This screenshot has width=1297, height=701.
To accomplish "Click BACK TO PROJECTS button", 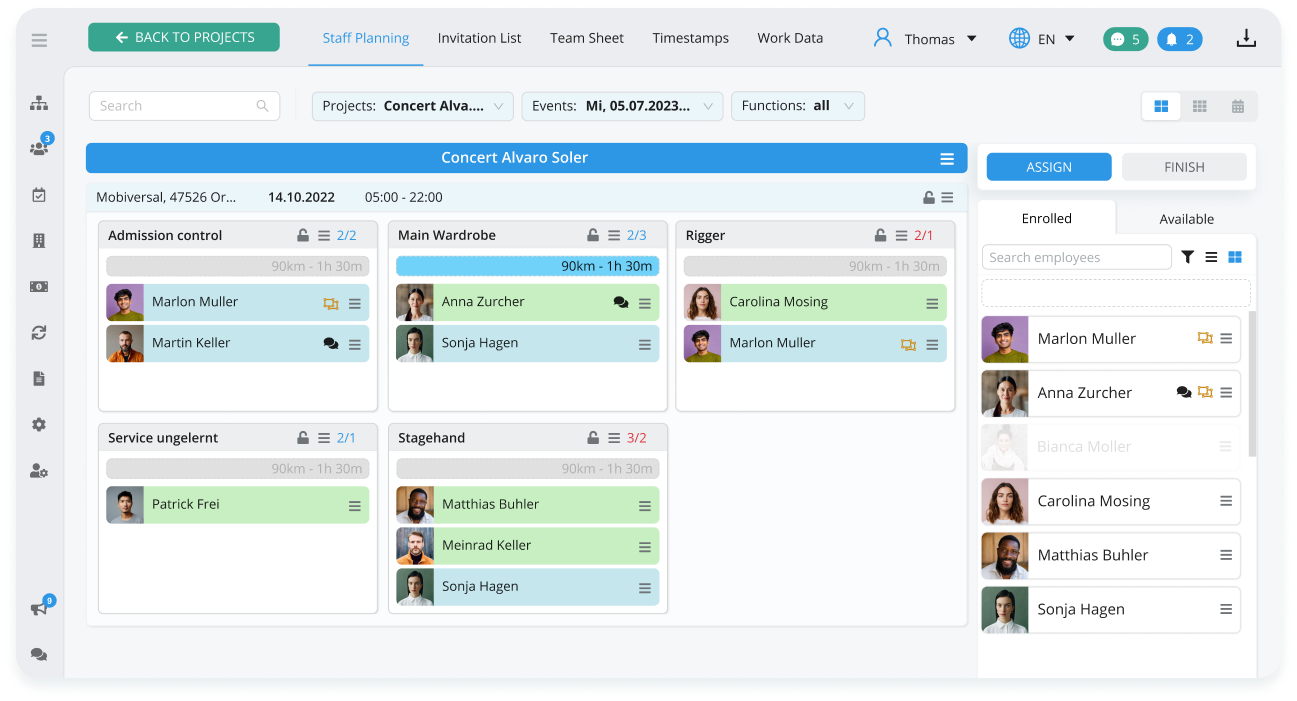I will [x=183, y=36].
